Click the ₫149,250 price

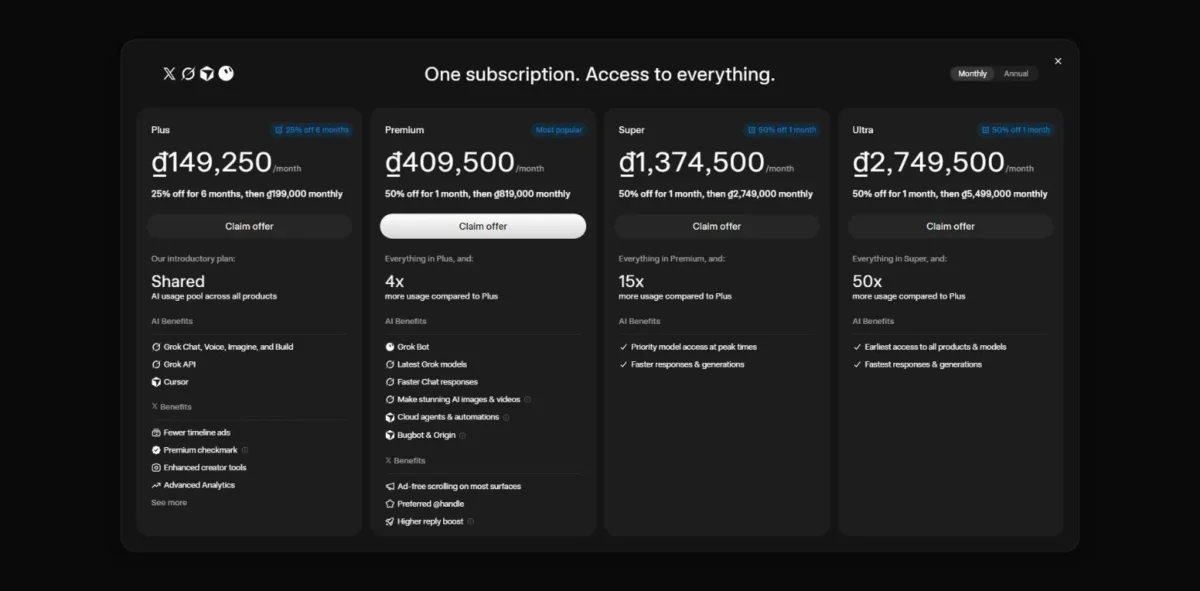[211, 162]
